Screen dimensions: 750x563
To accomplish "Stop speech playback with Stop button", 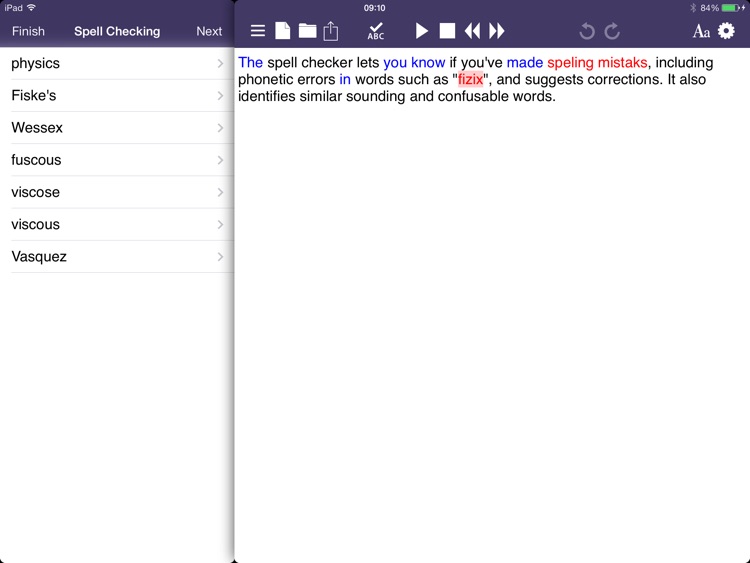I will pos(447,31).
